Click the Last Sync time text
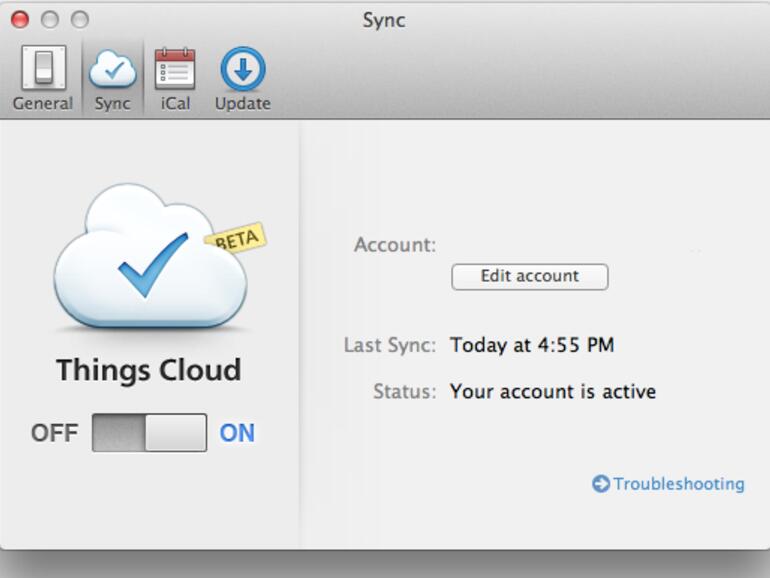The width and height of the screenshot is (770, 578). point(532,346)
